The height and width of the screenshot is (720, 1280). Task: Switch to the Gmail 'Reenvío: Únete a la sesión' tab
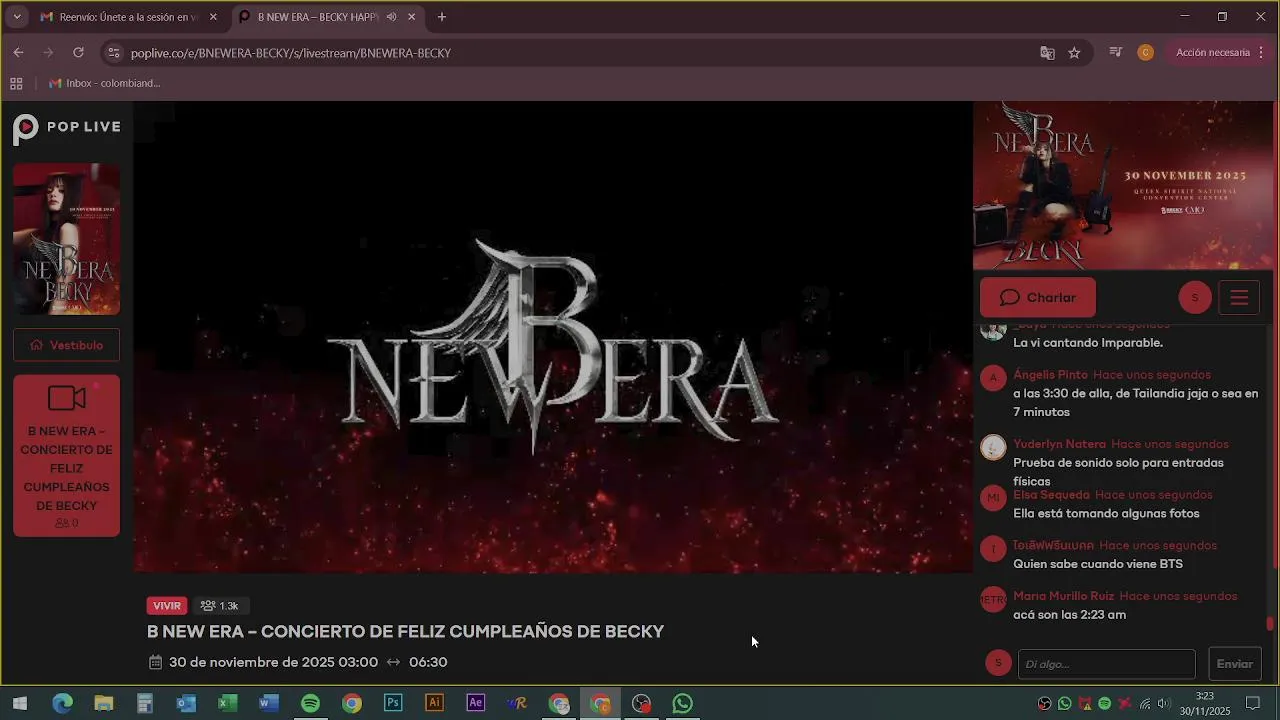[x=128, y=17]
